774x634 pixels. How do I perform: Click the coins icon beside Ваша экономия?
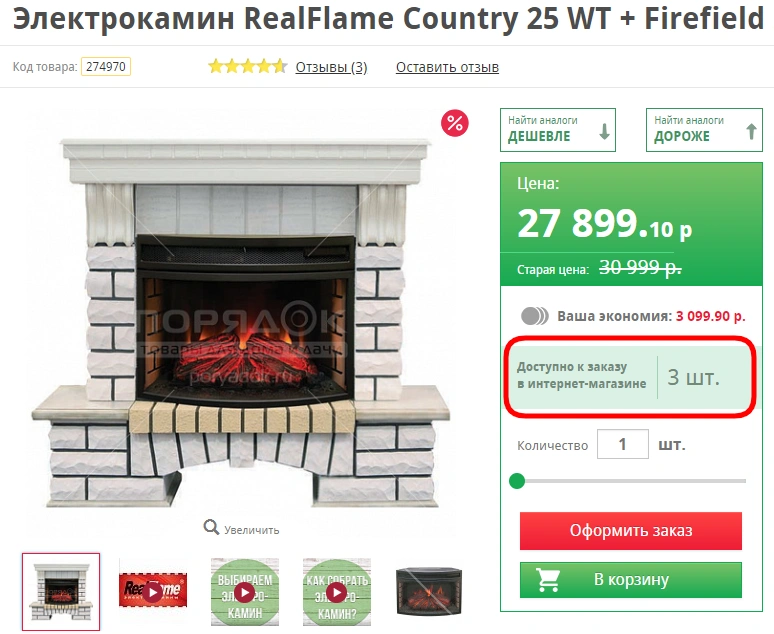point(535,316)
